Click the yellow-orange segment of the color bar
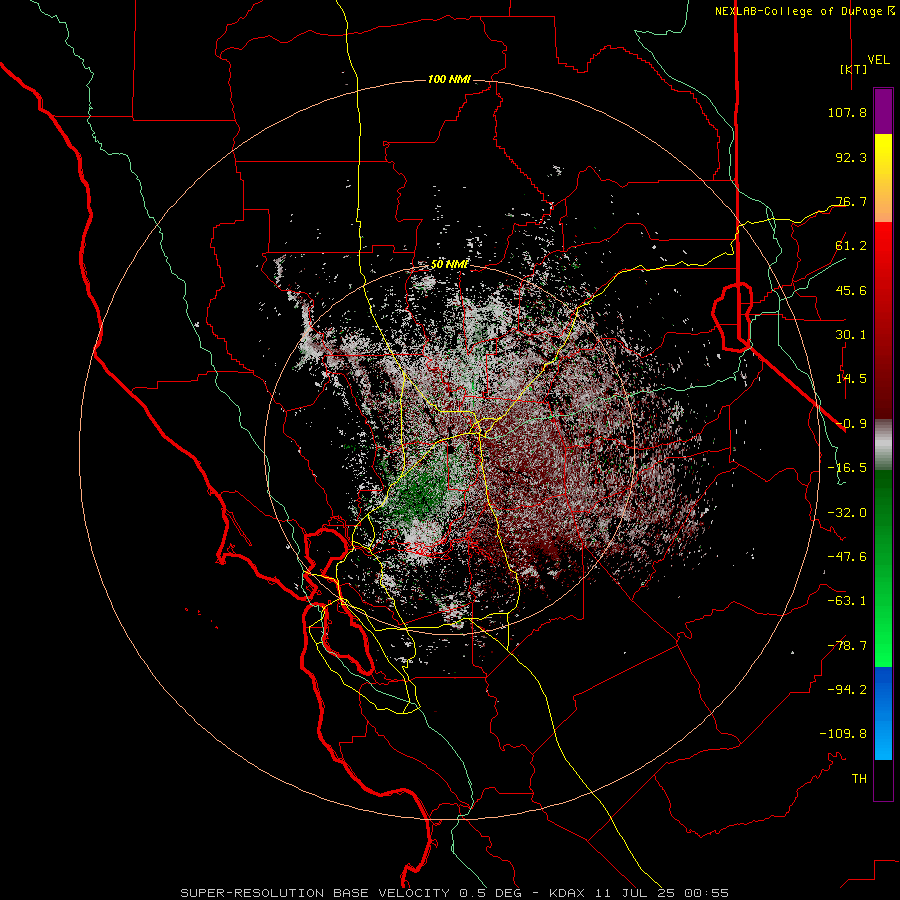 click(x=883, y=178)
